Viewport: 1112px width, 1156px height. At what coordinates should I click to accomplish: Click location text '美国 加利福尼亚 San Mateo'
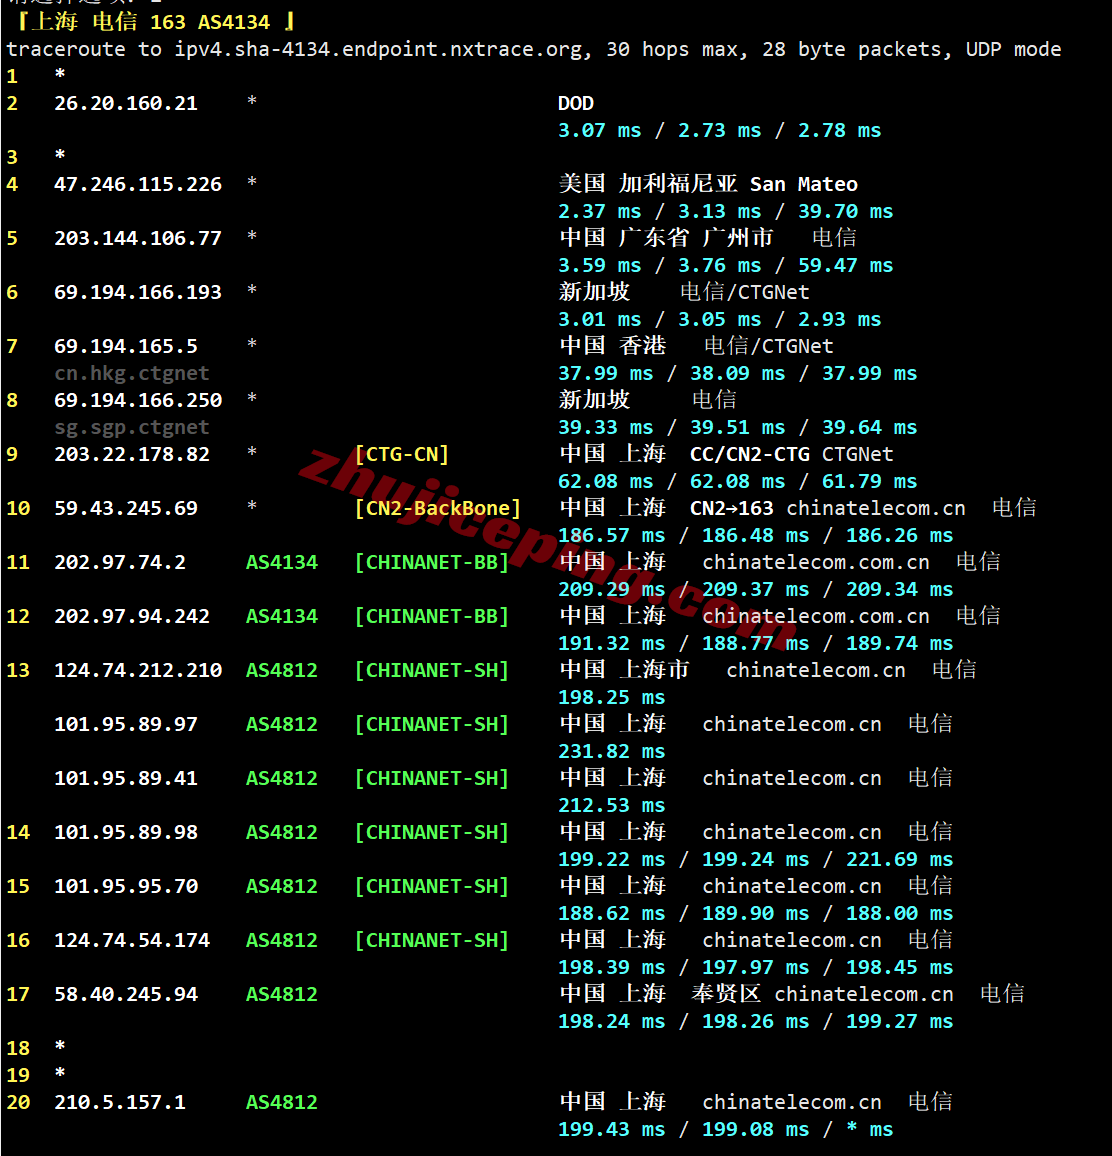(708, 184)
